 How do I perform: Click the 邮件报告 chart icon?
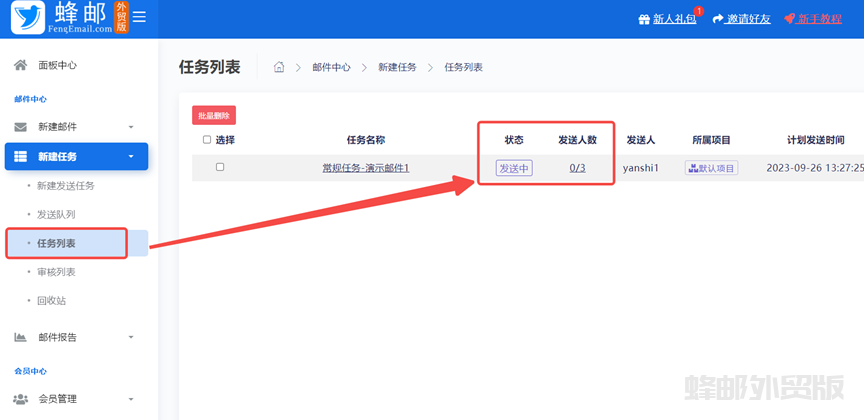coord(20,337)
